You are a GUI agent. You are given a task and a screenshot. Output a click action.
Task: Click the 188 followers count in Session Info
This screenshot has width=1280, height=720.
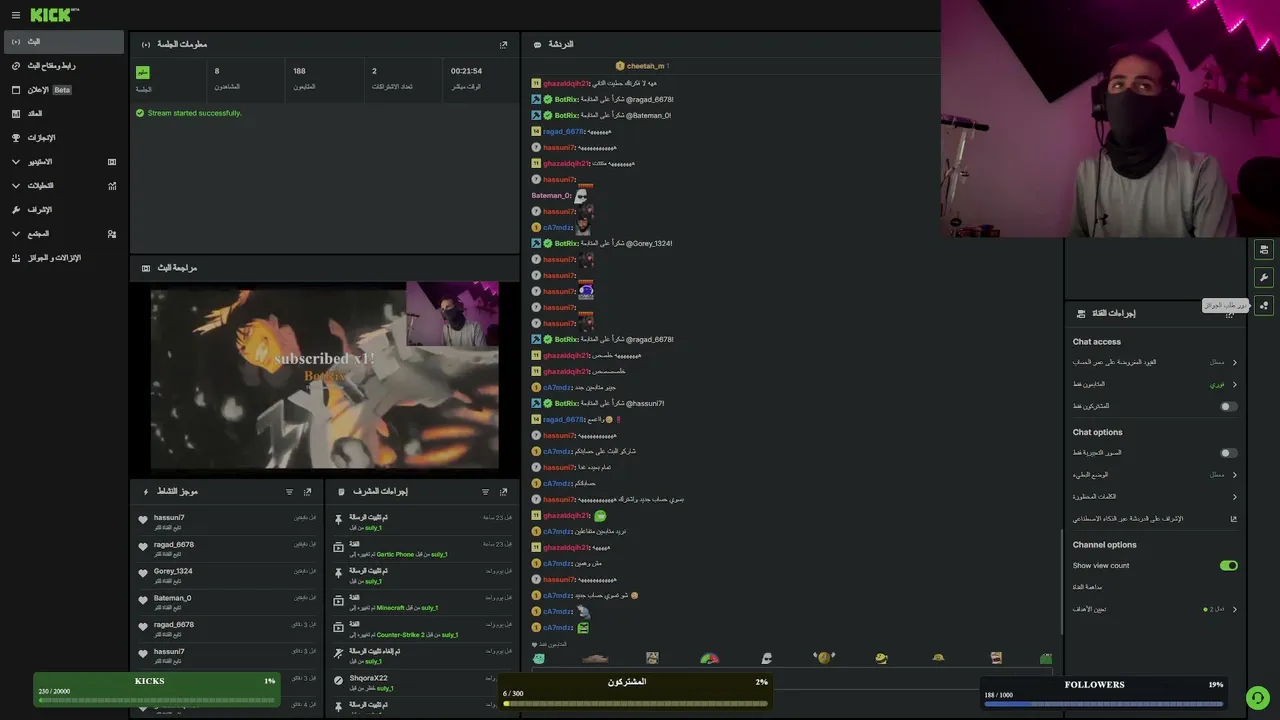point(299,71)
